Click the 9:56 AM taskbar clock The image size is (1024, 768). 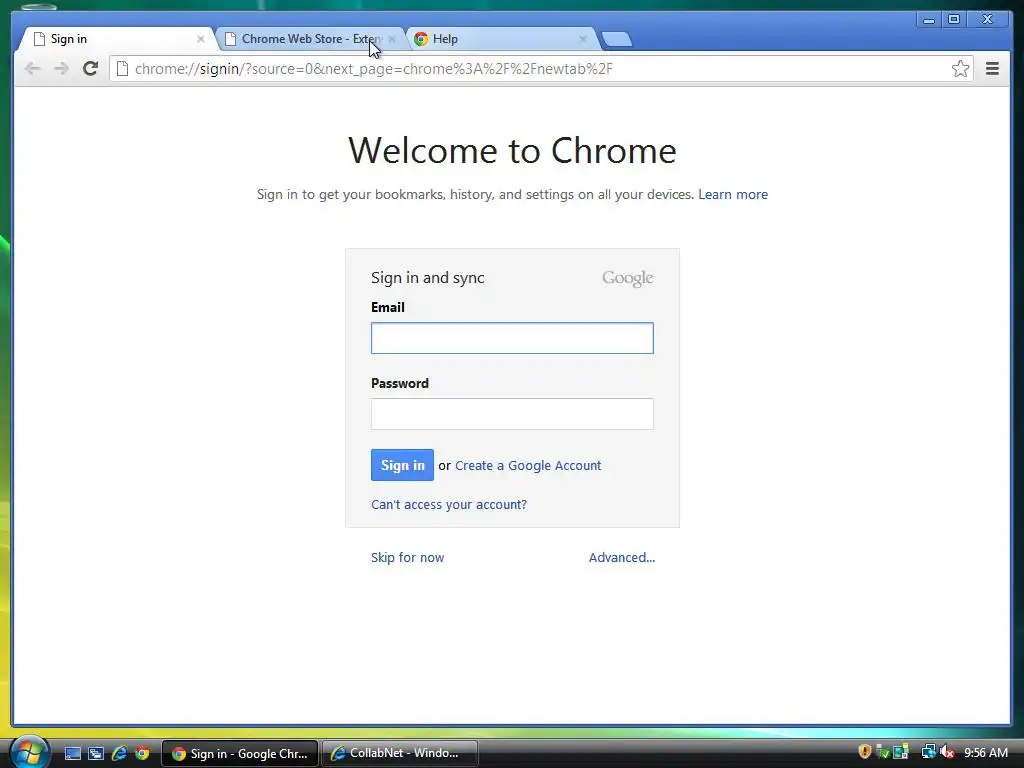[985, 753]
